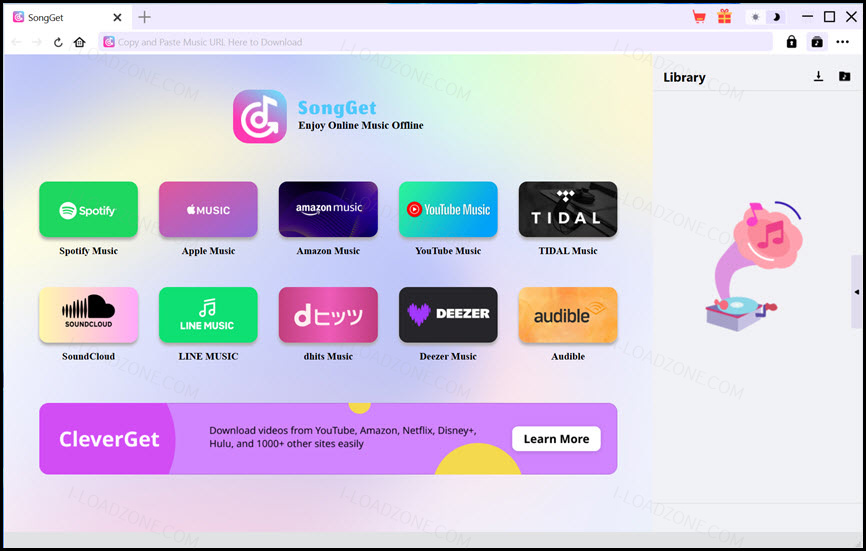Collapse the Library side panel arrow
This screenshot has height=551, width=866.
tap(857, 292)
